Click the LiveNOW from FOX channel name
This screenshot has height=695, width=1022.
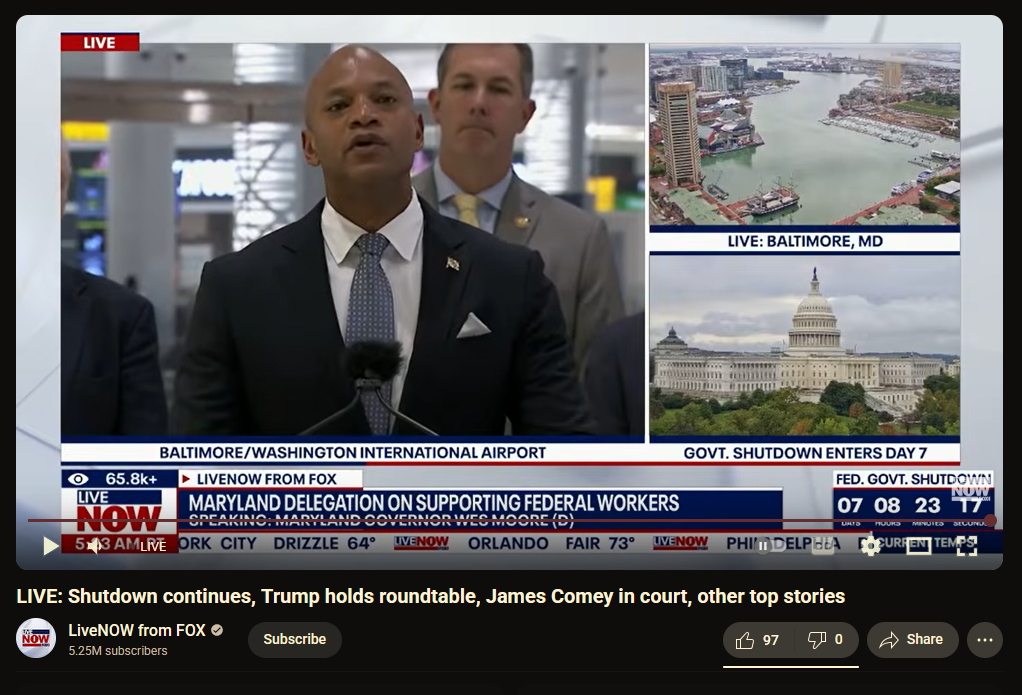pyautogui.click(x=136, y=630)
